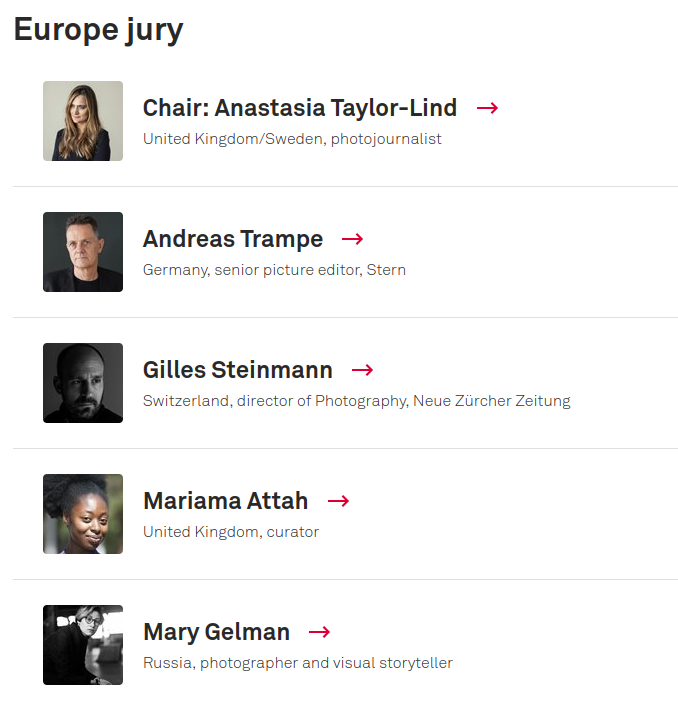
Task: Select Gilles Steinmann's black-and-white portrait
Action: 83,383
